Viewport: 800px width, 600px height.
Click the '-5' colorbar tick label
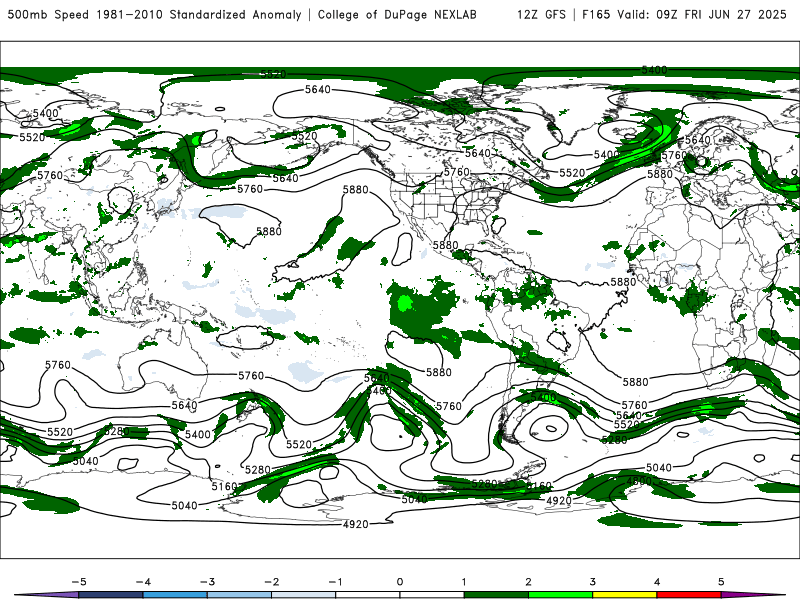click(x=79, y=582)
